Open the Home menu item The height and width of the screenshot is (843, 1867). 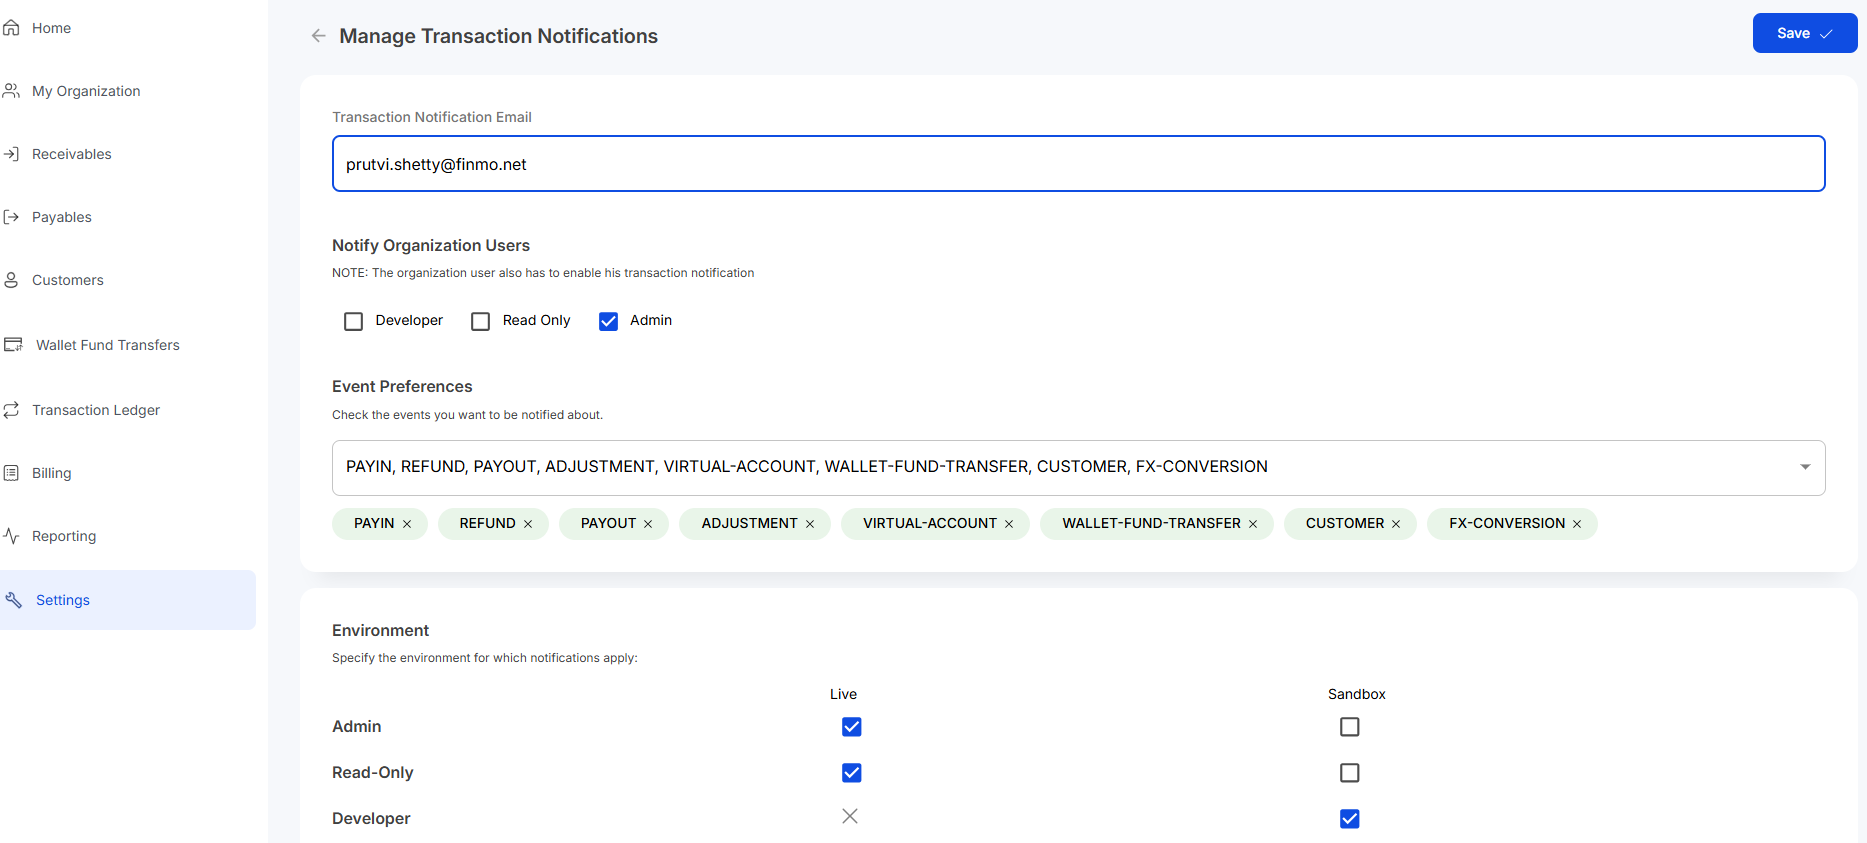(51, 28)
